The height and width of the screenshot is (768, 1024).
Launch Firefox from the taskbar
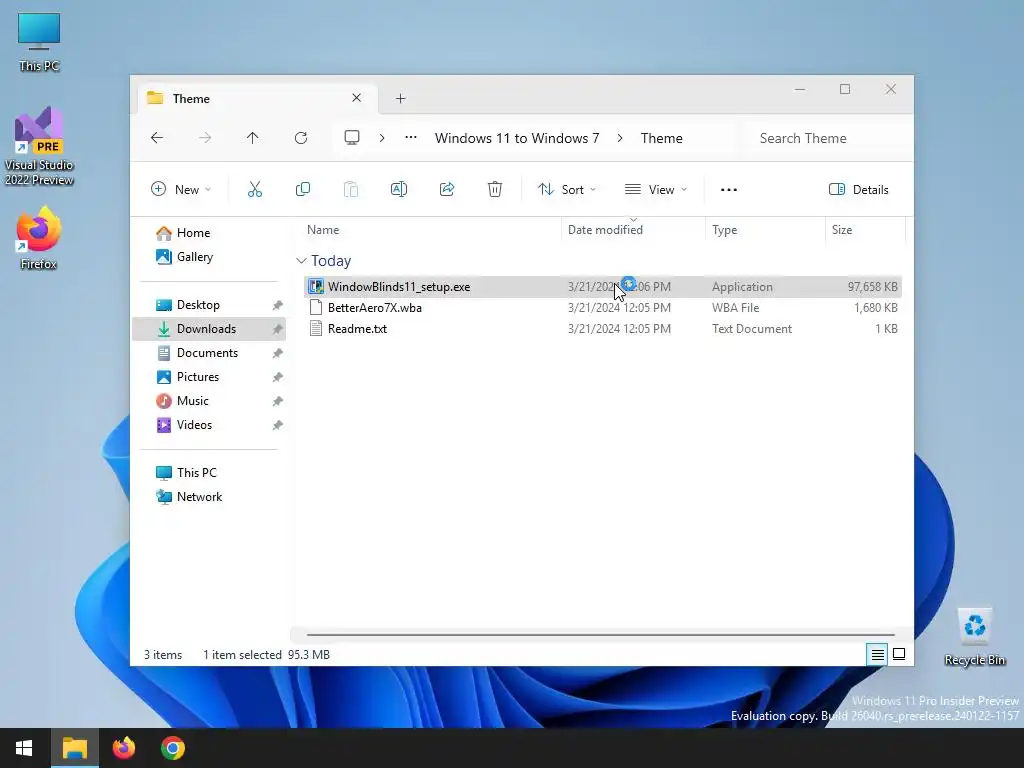pyautogui.click(x=123, y=748)
